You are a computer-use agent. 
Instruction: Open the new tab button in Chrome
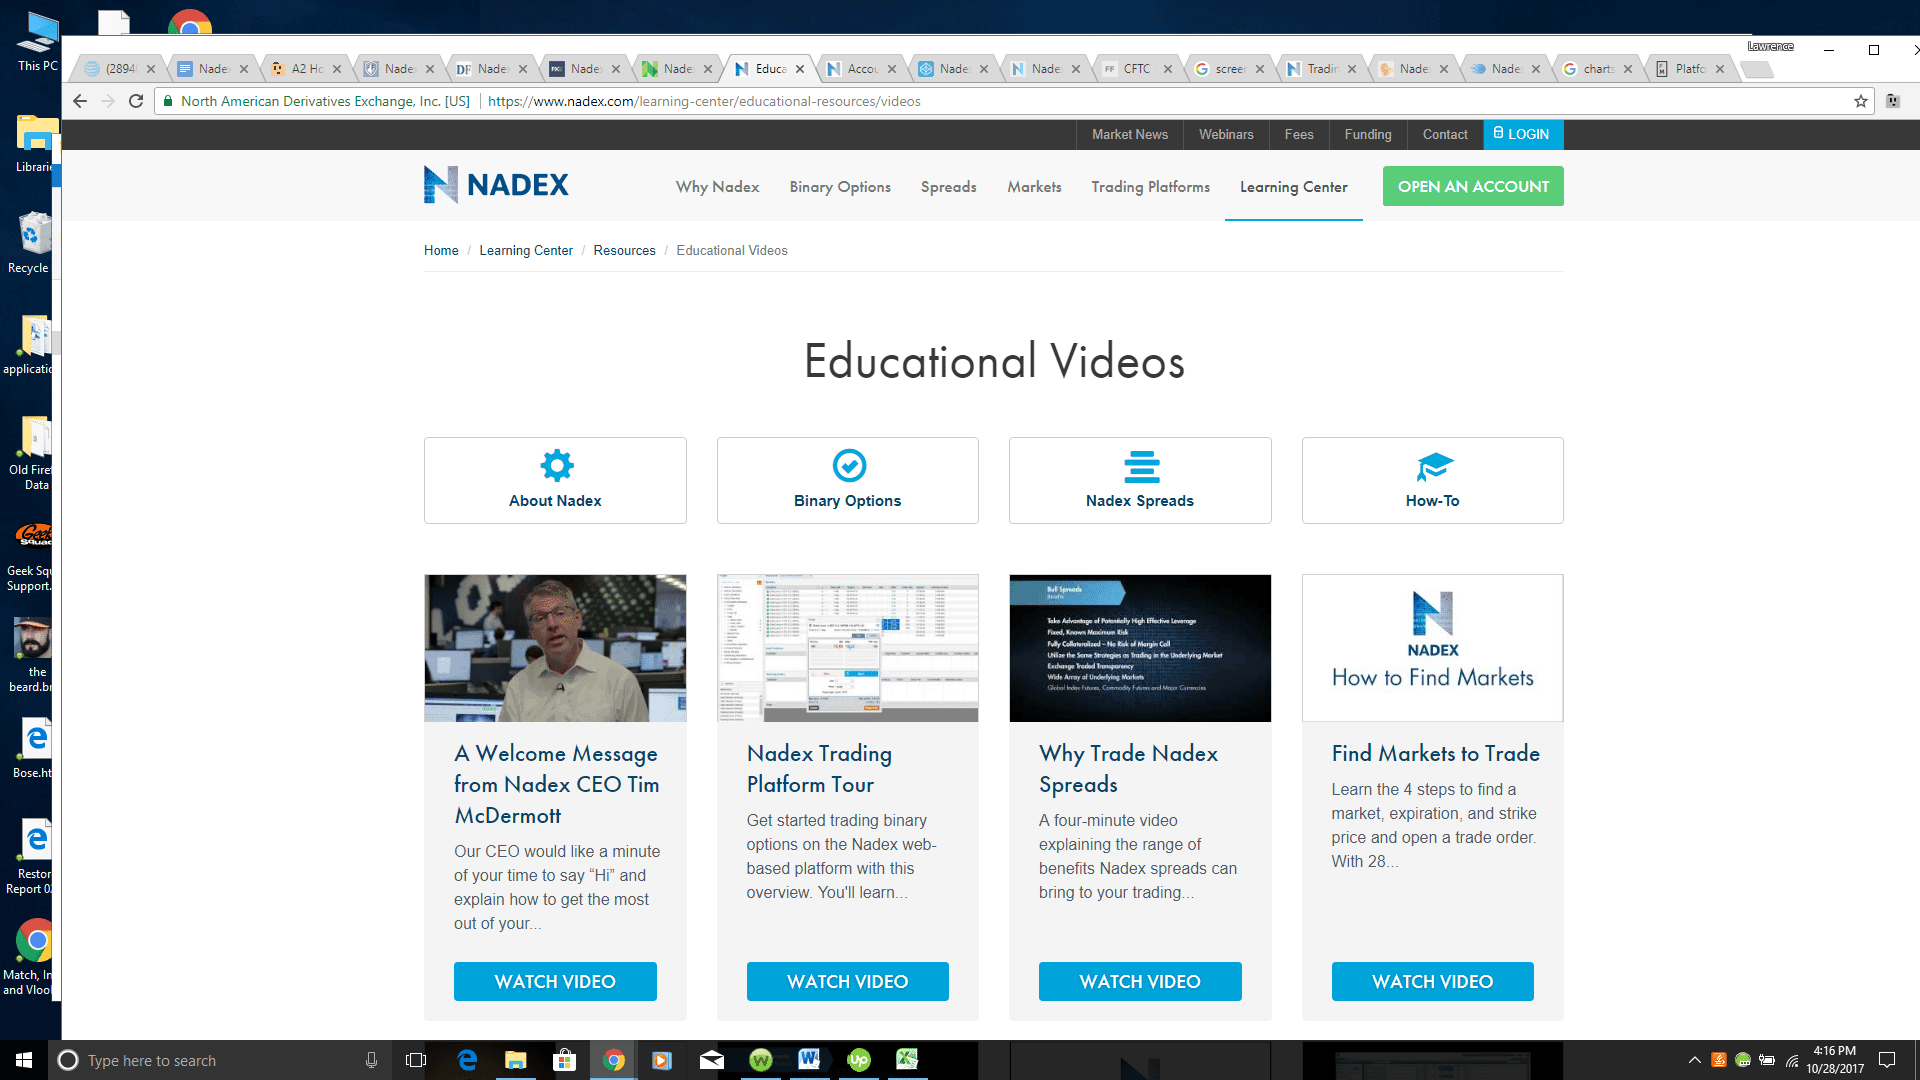click(x=1757, y=69)
